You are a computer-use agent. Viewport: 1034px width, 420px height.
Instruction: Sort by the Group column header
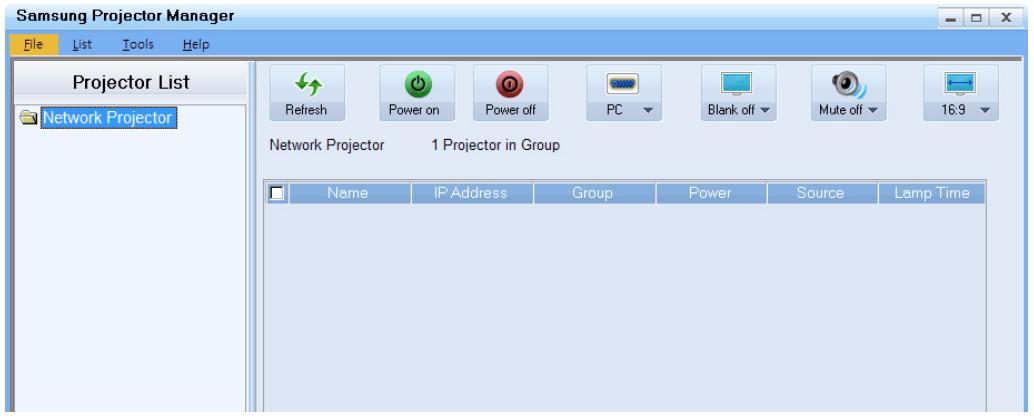(x=594, y=193)
